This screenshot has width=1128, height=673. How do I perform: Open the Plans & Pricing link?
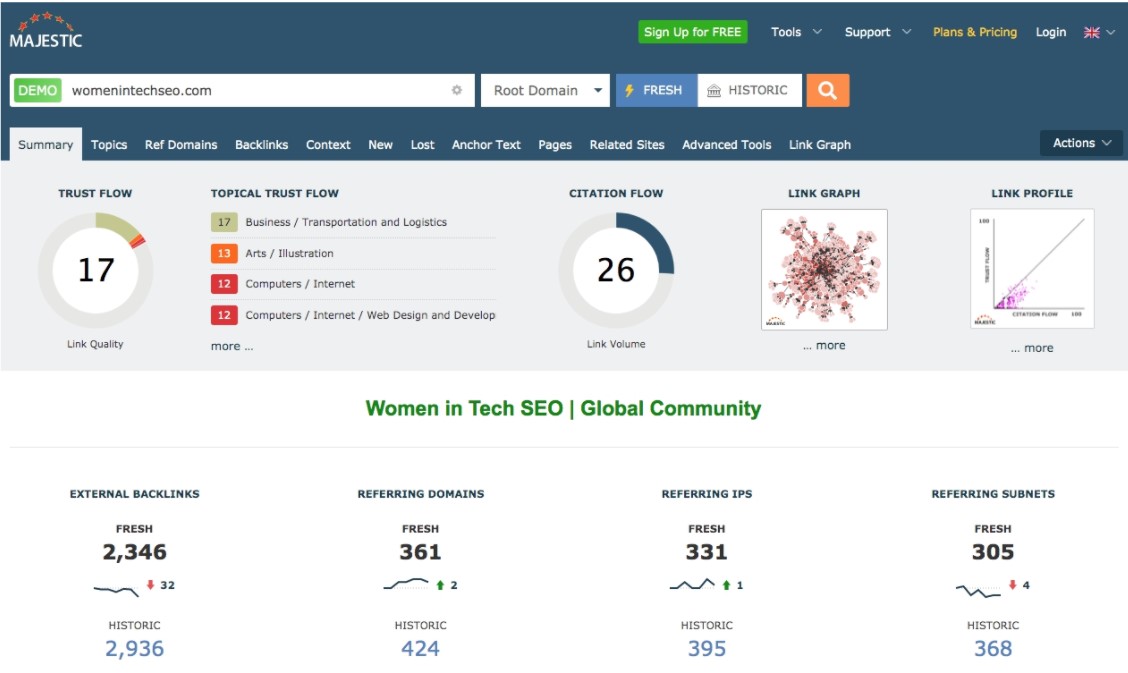[974, 32]
